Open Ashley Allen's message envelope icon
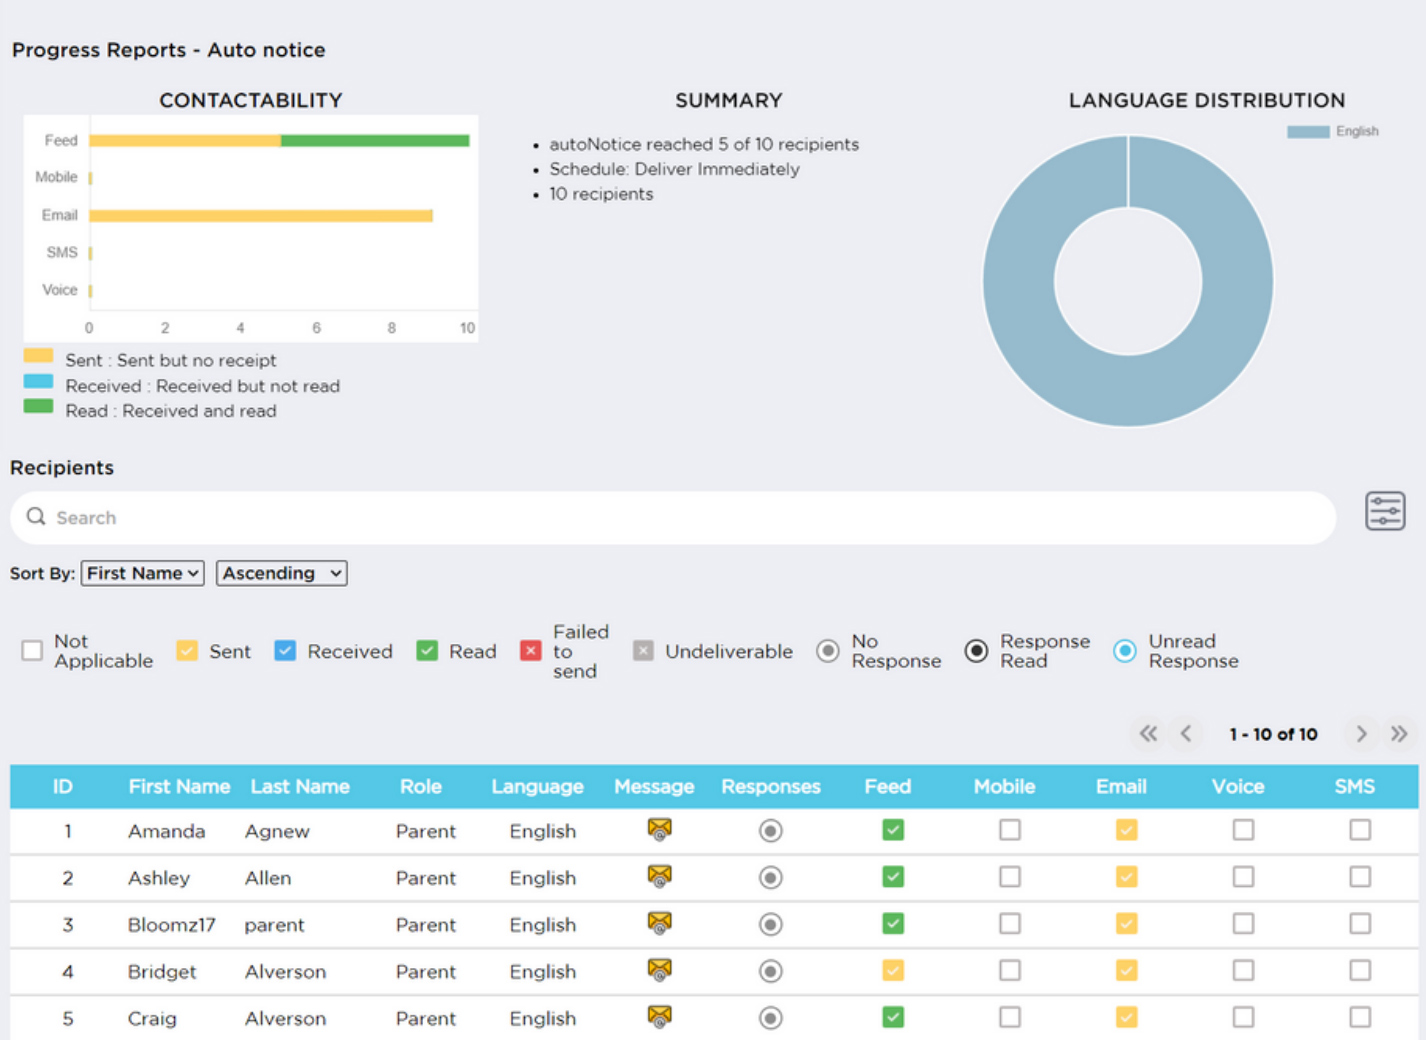 [659, 877]
